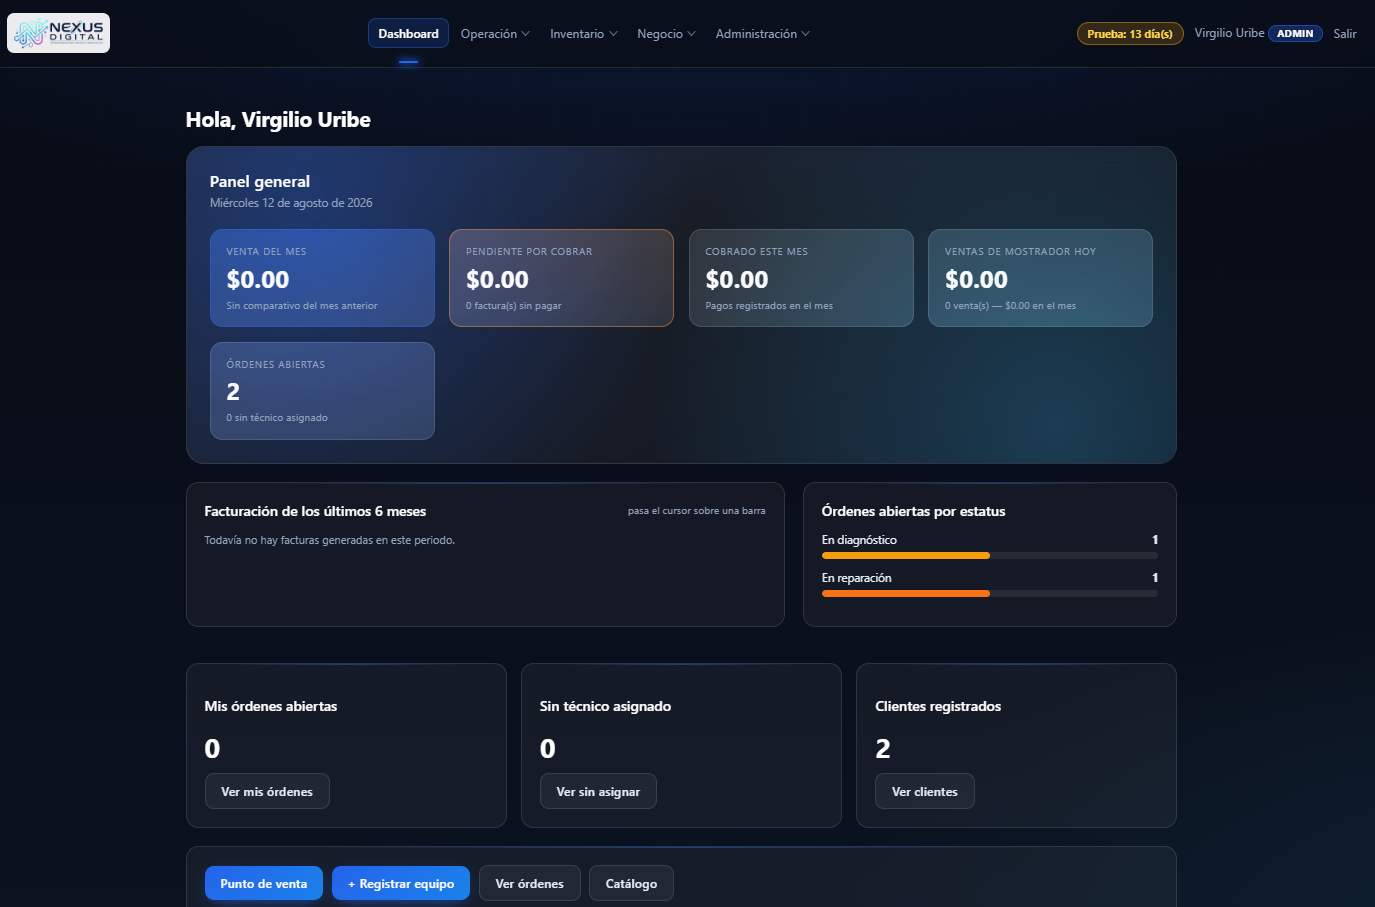Expand the Administración menu

click(762, 34)
